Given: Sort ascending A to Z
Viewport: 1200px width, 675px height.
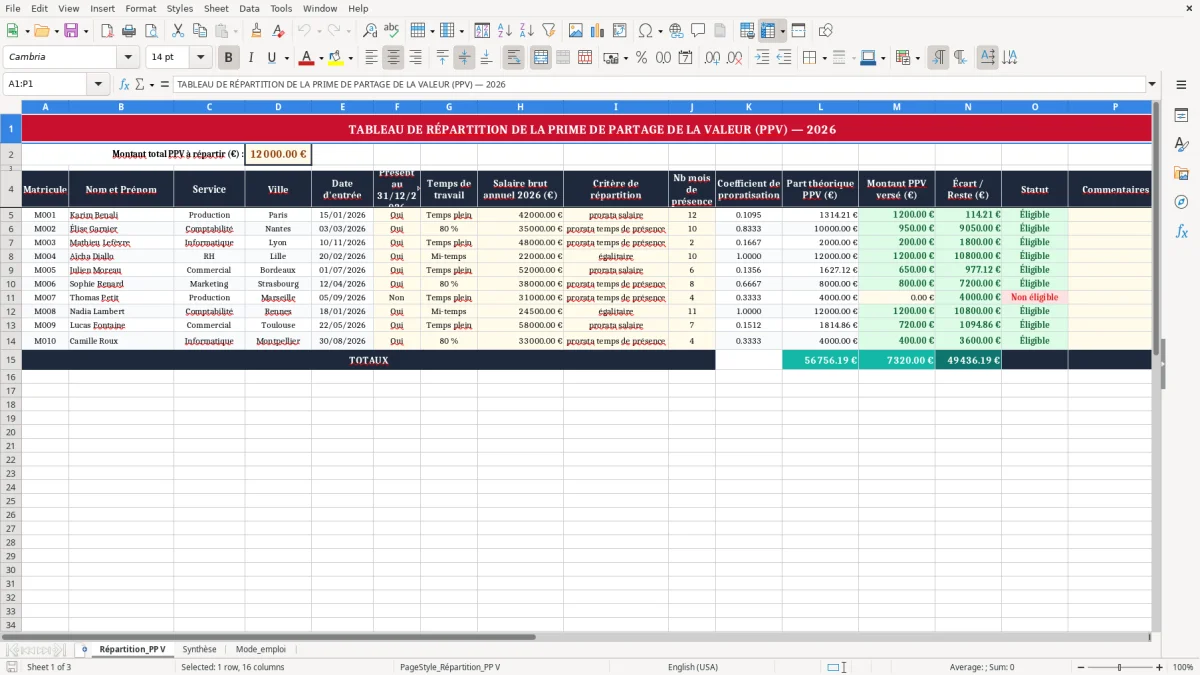Looking at the screenshot, I should [504, 31].
